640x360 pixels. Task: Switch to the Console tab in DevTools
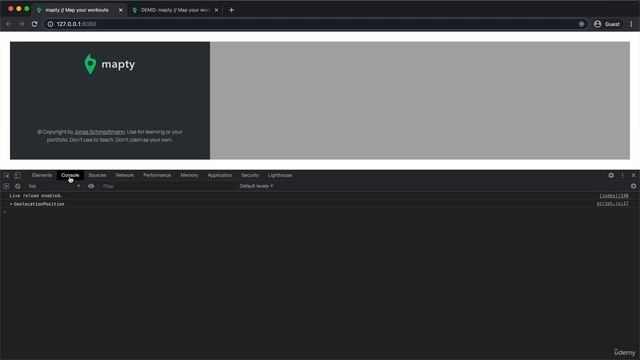(70, 175)
